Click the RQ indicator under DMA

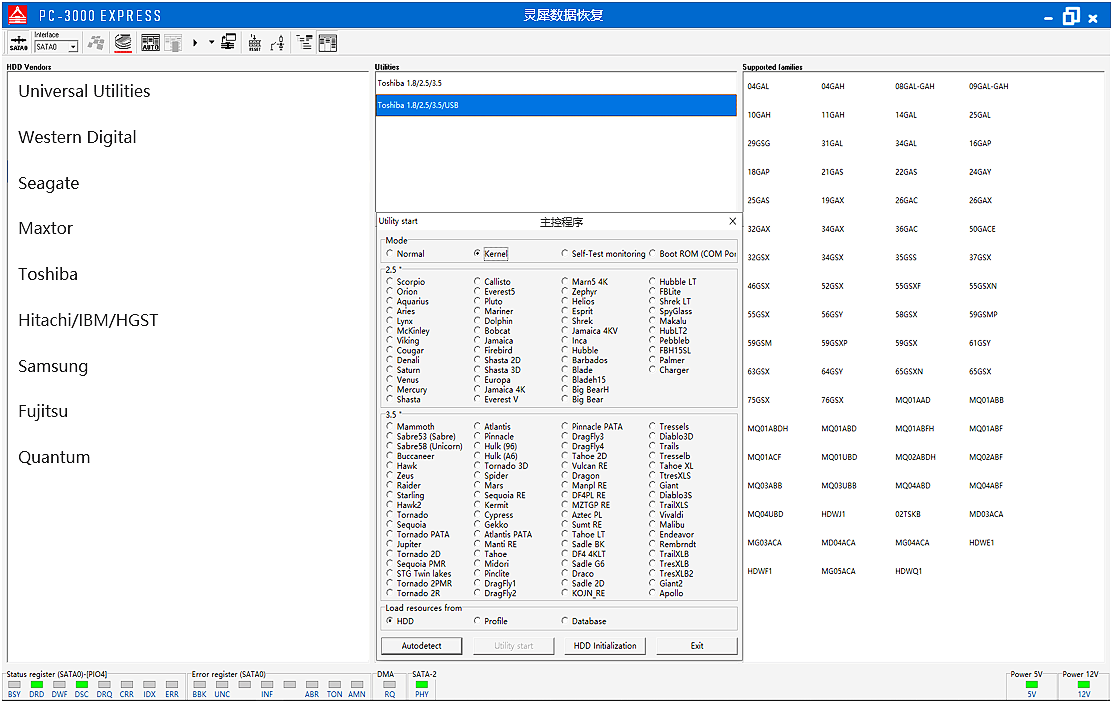[389, 685]
